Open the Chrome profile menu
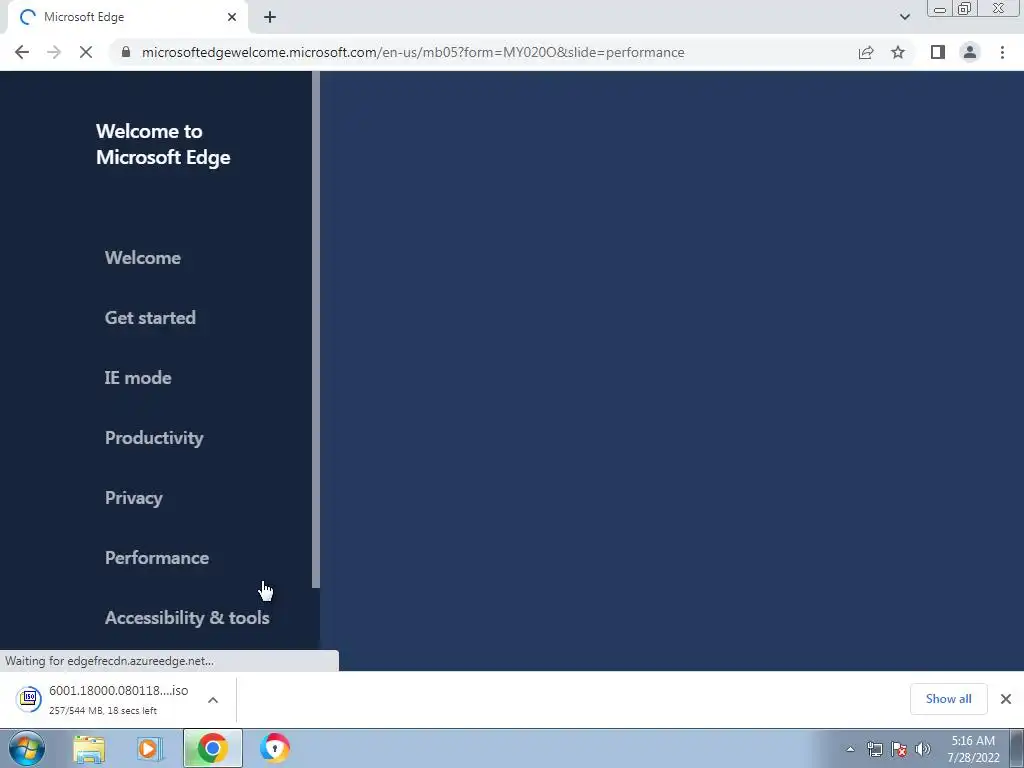The height and width of the screenshot is (768, 1024). (x=970, y=52)
